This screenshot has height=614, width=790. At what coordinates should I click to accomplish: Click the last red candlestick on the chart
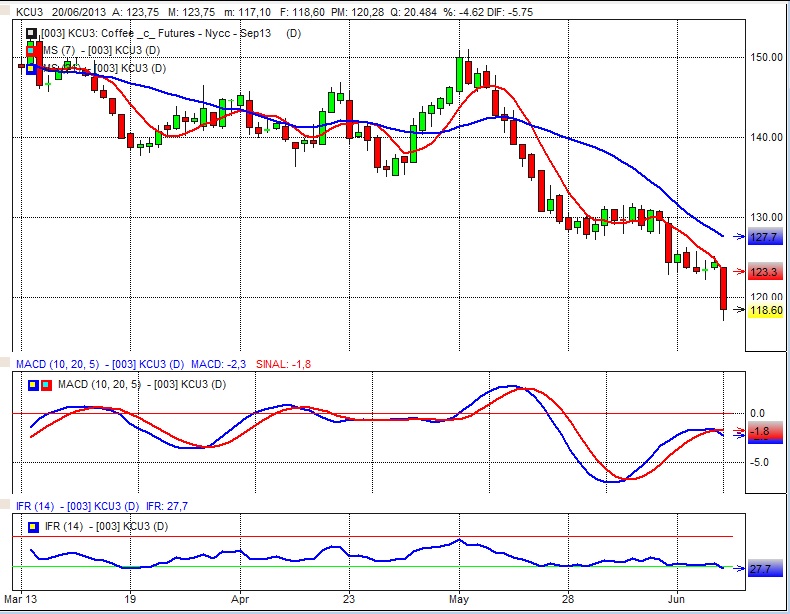click(x=724, y=288)
